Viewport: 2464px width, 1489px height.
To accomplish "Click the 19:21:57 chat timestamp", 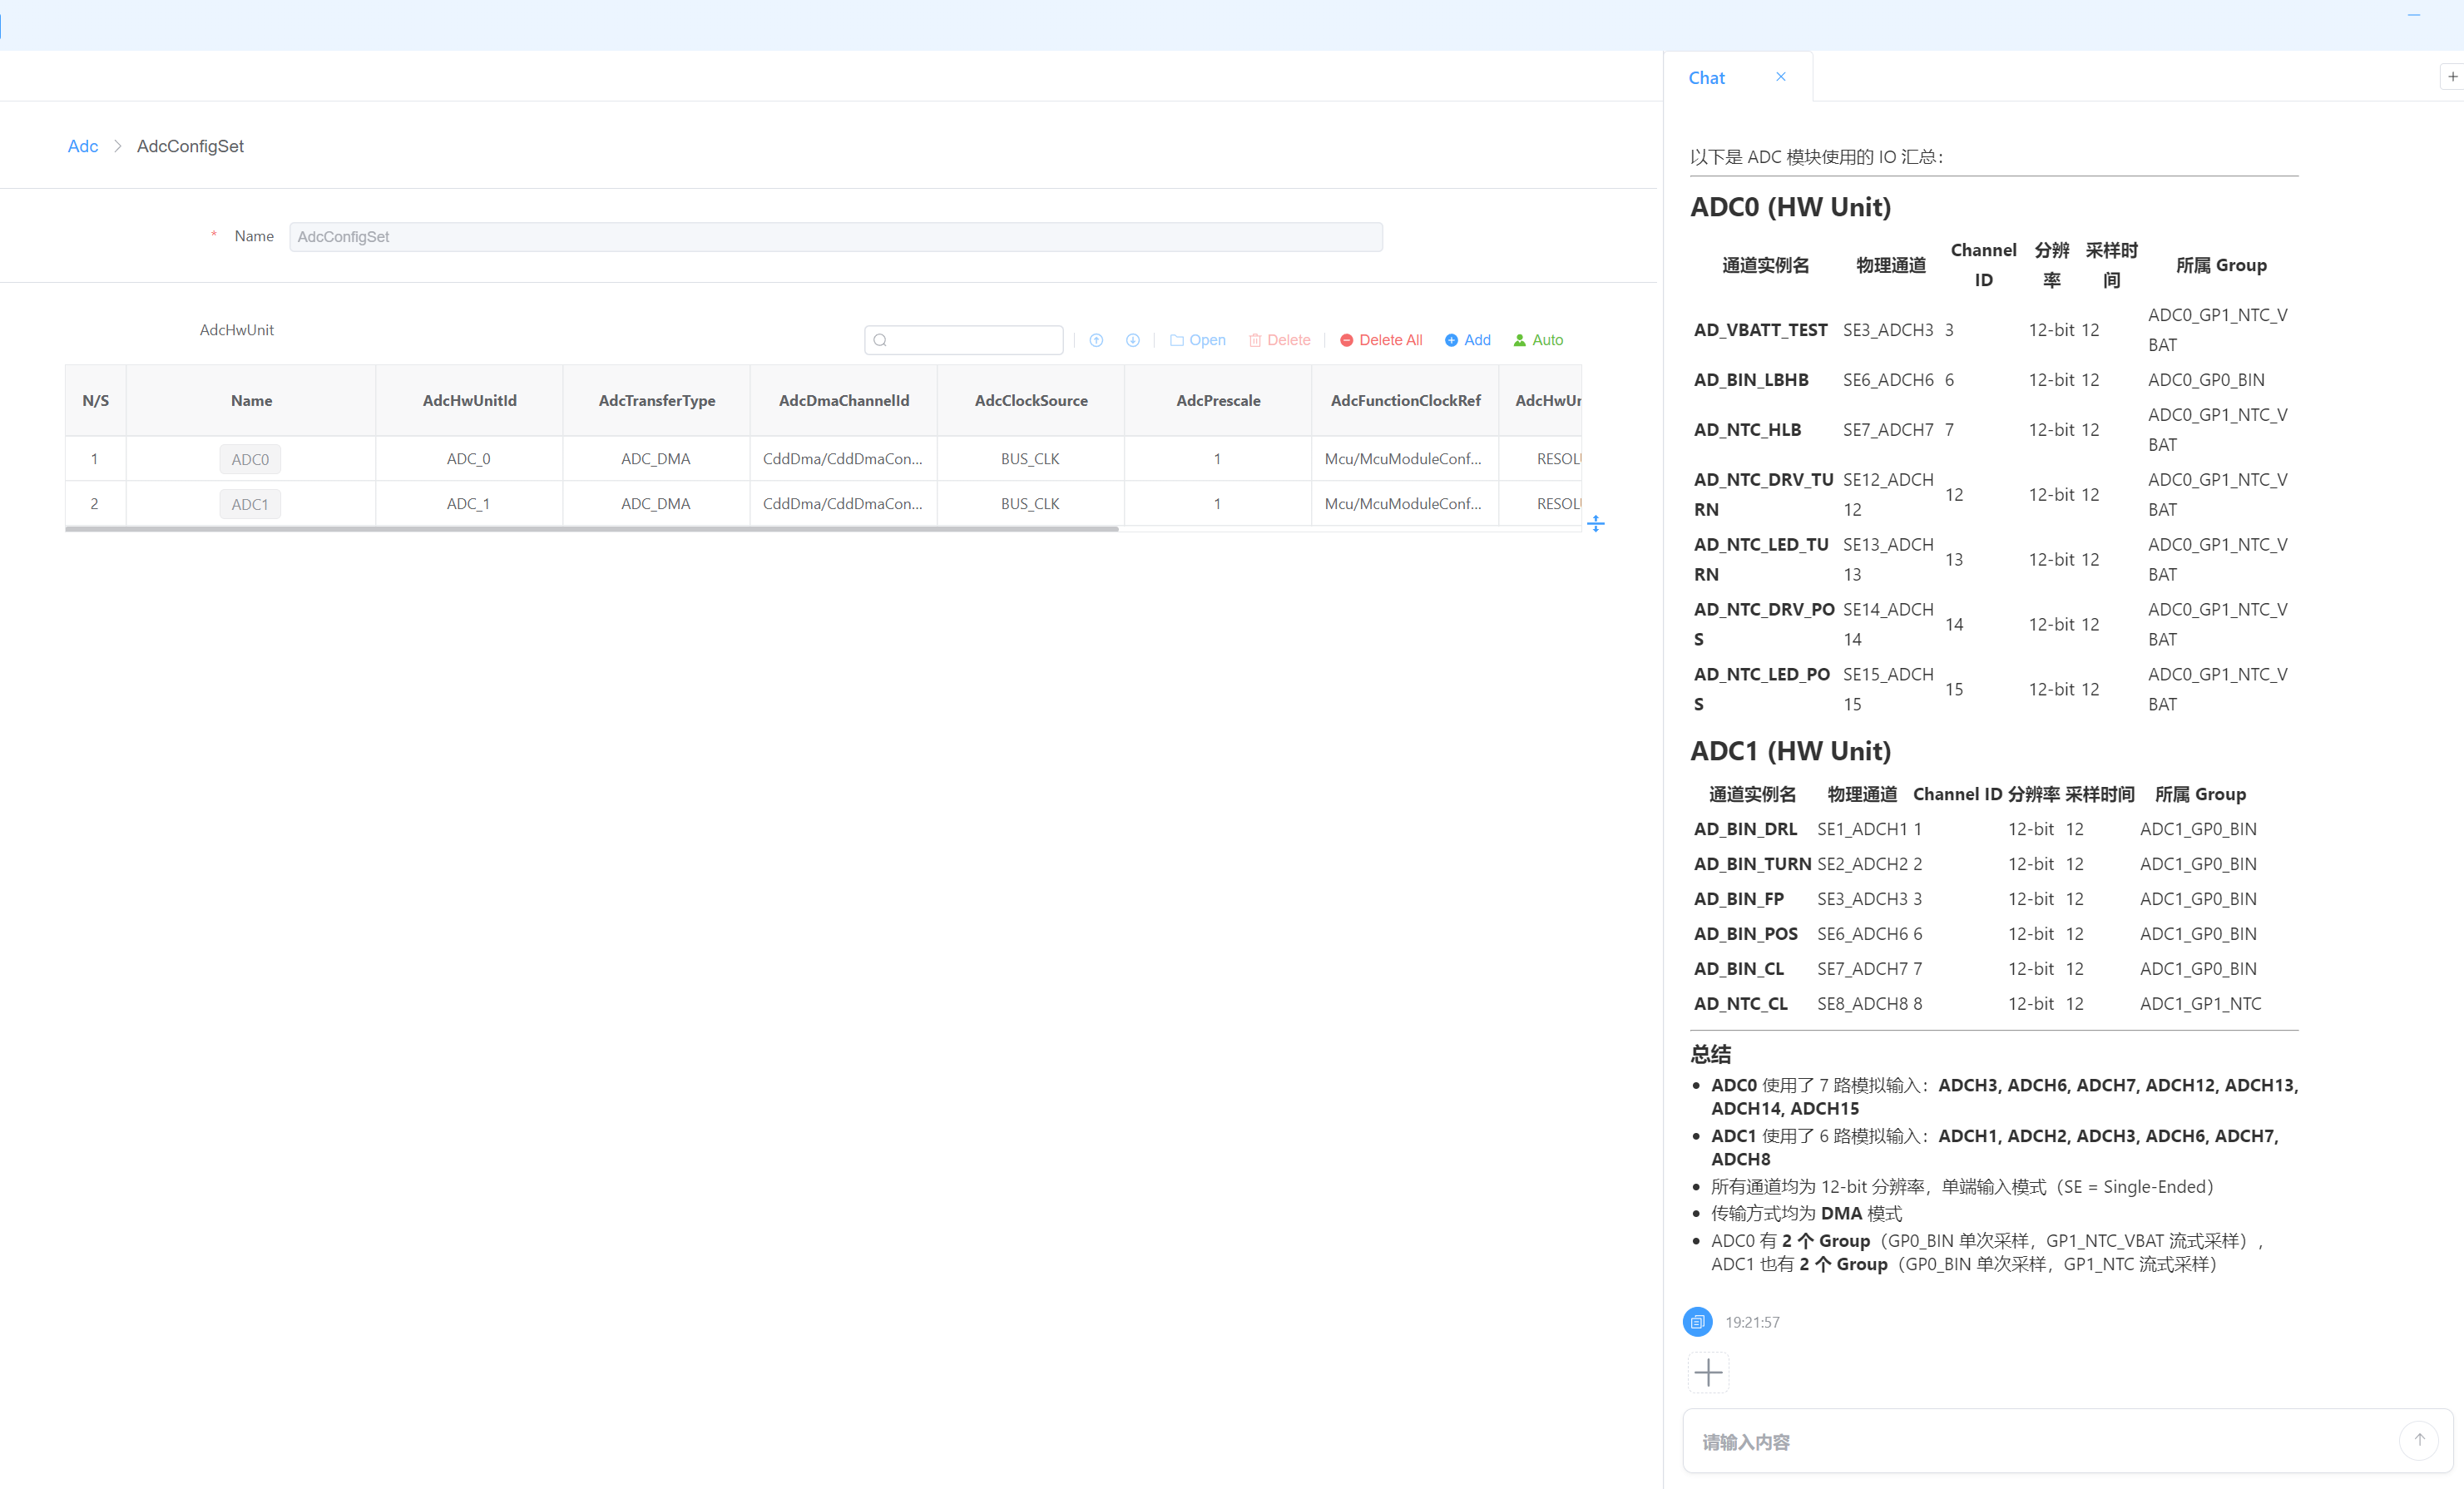I will [x=1752, y=1322].
